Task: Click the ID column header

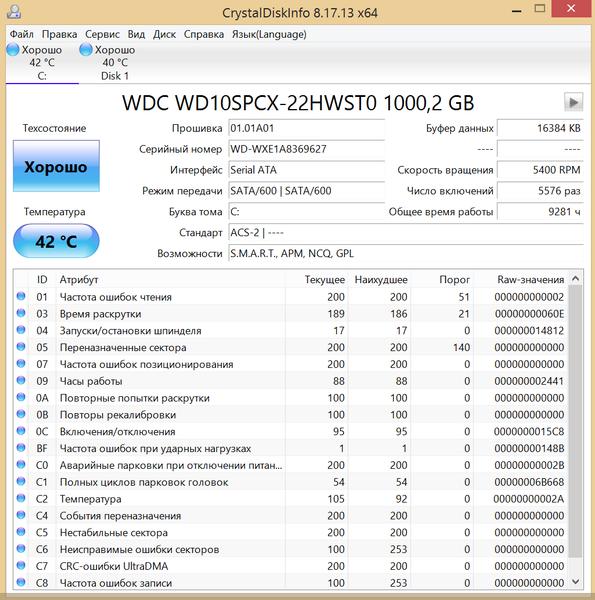Action: pyautogui.click(x=42, y=279)
